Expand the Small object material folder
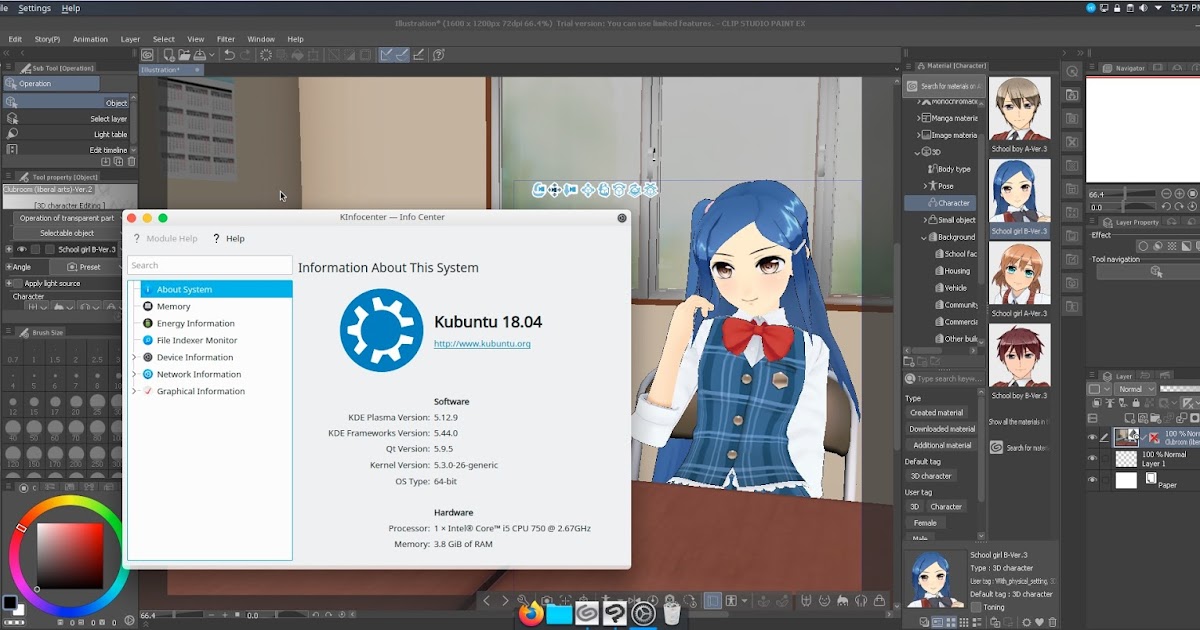This screenshot has height=630, width=1200. [x=926, y=220]
